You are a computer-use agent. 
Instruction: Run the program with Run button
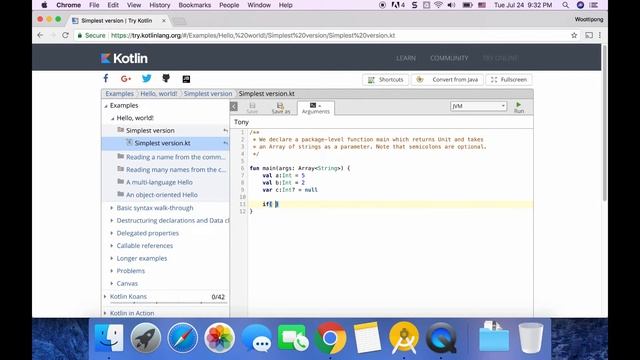point(519,107)
